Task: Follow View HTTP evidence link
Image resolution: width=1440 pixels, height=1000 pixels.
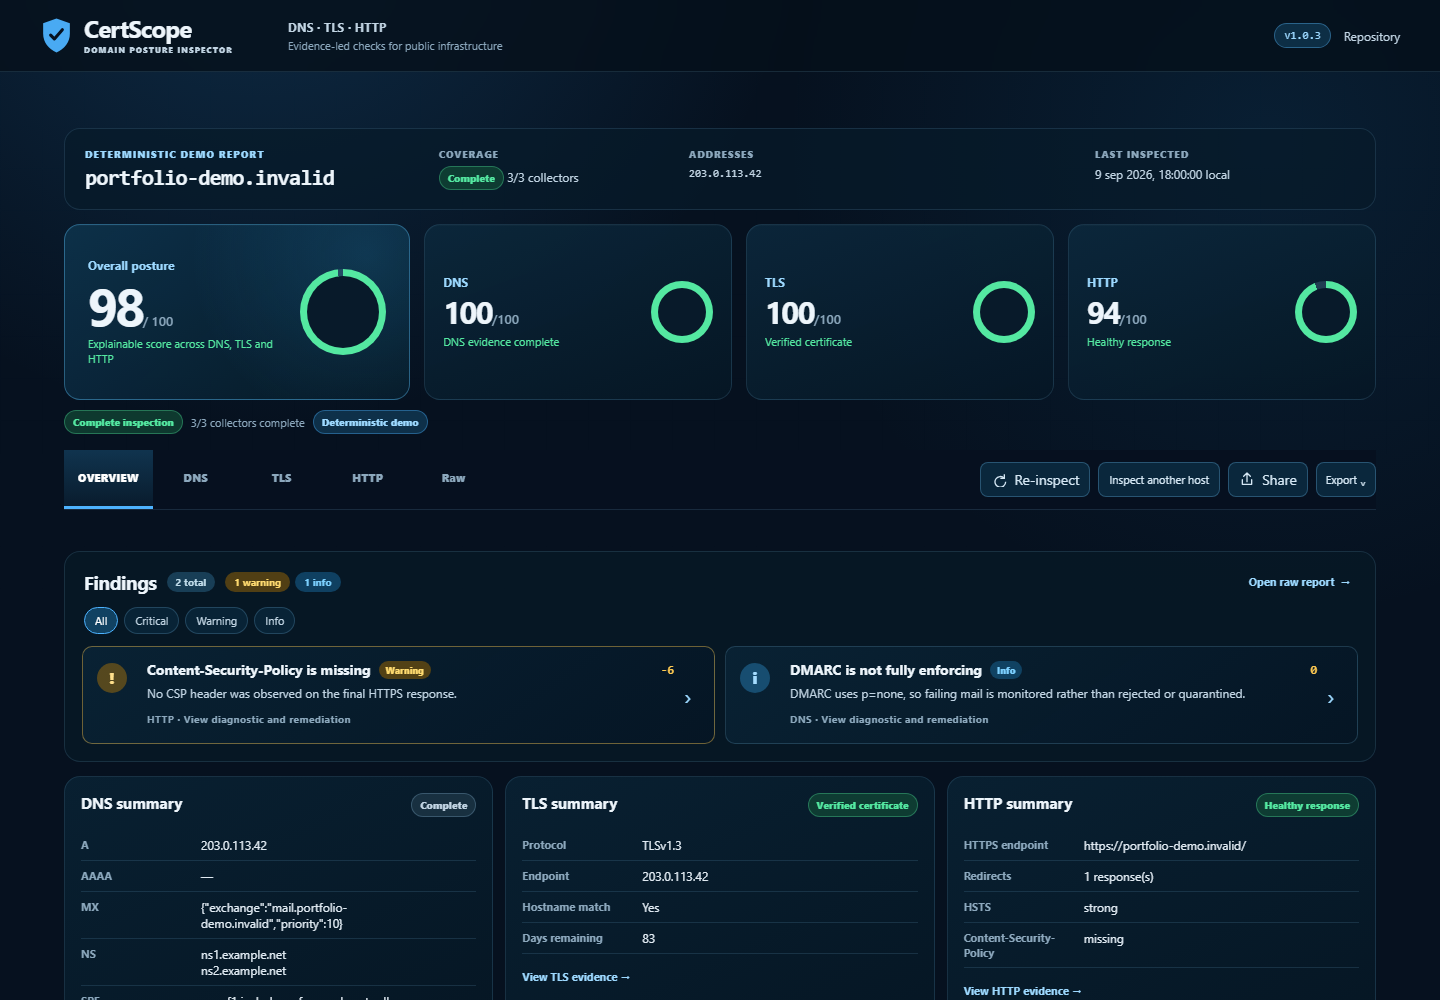Action: [x=1023, y=991]
